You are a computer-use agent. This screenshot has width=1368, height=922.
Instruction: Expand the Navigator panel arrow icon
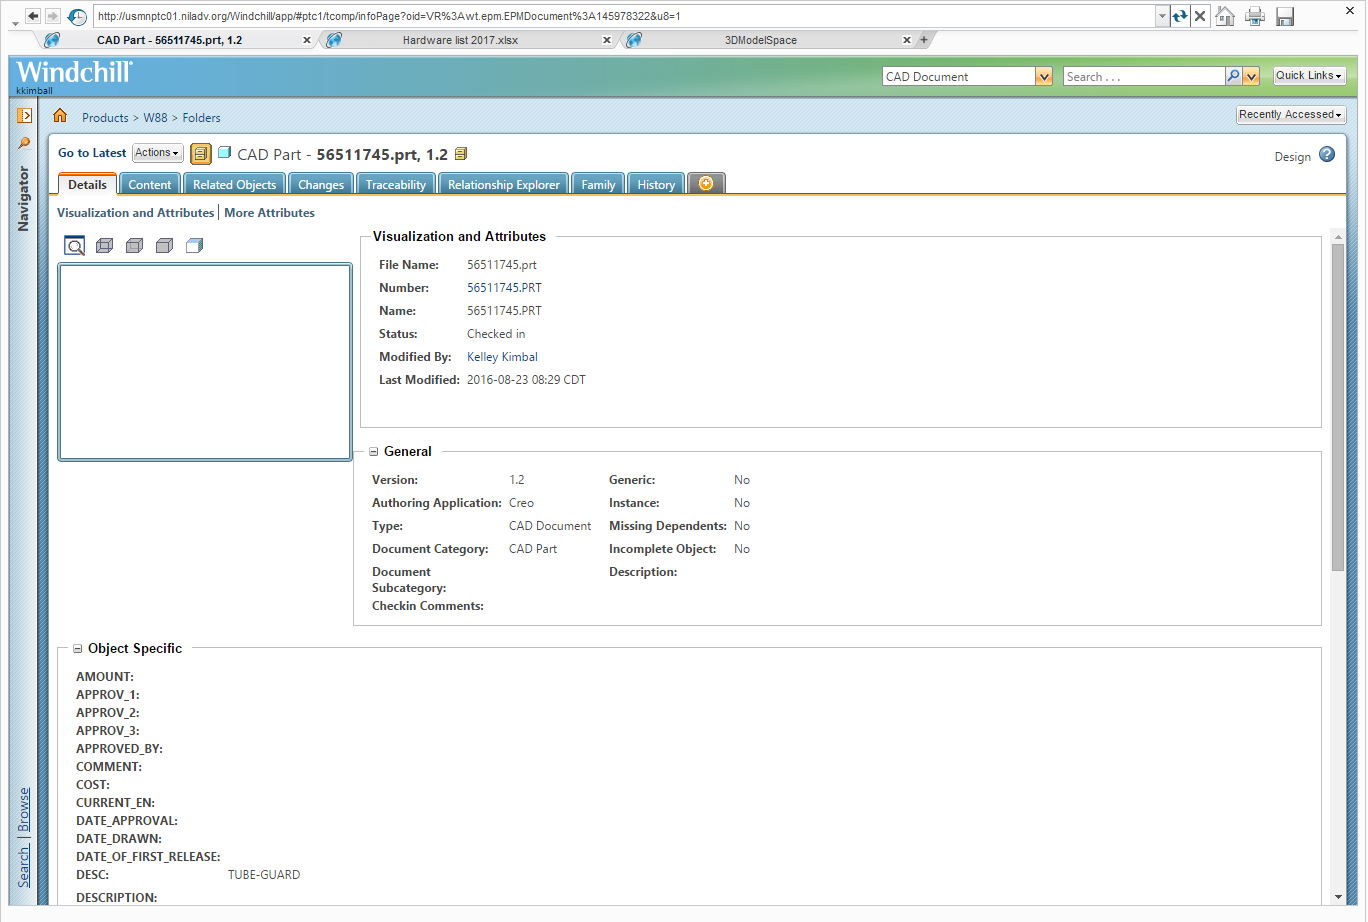tap(25, 116)
